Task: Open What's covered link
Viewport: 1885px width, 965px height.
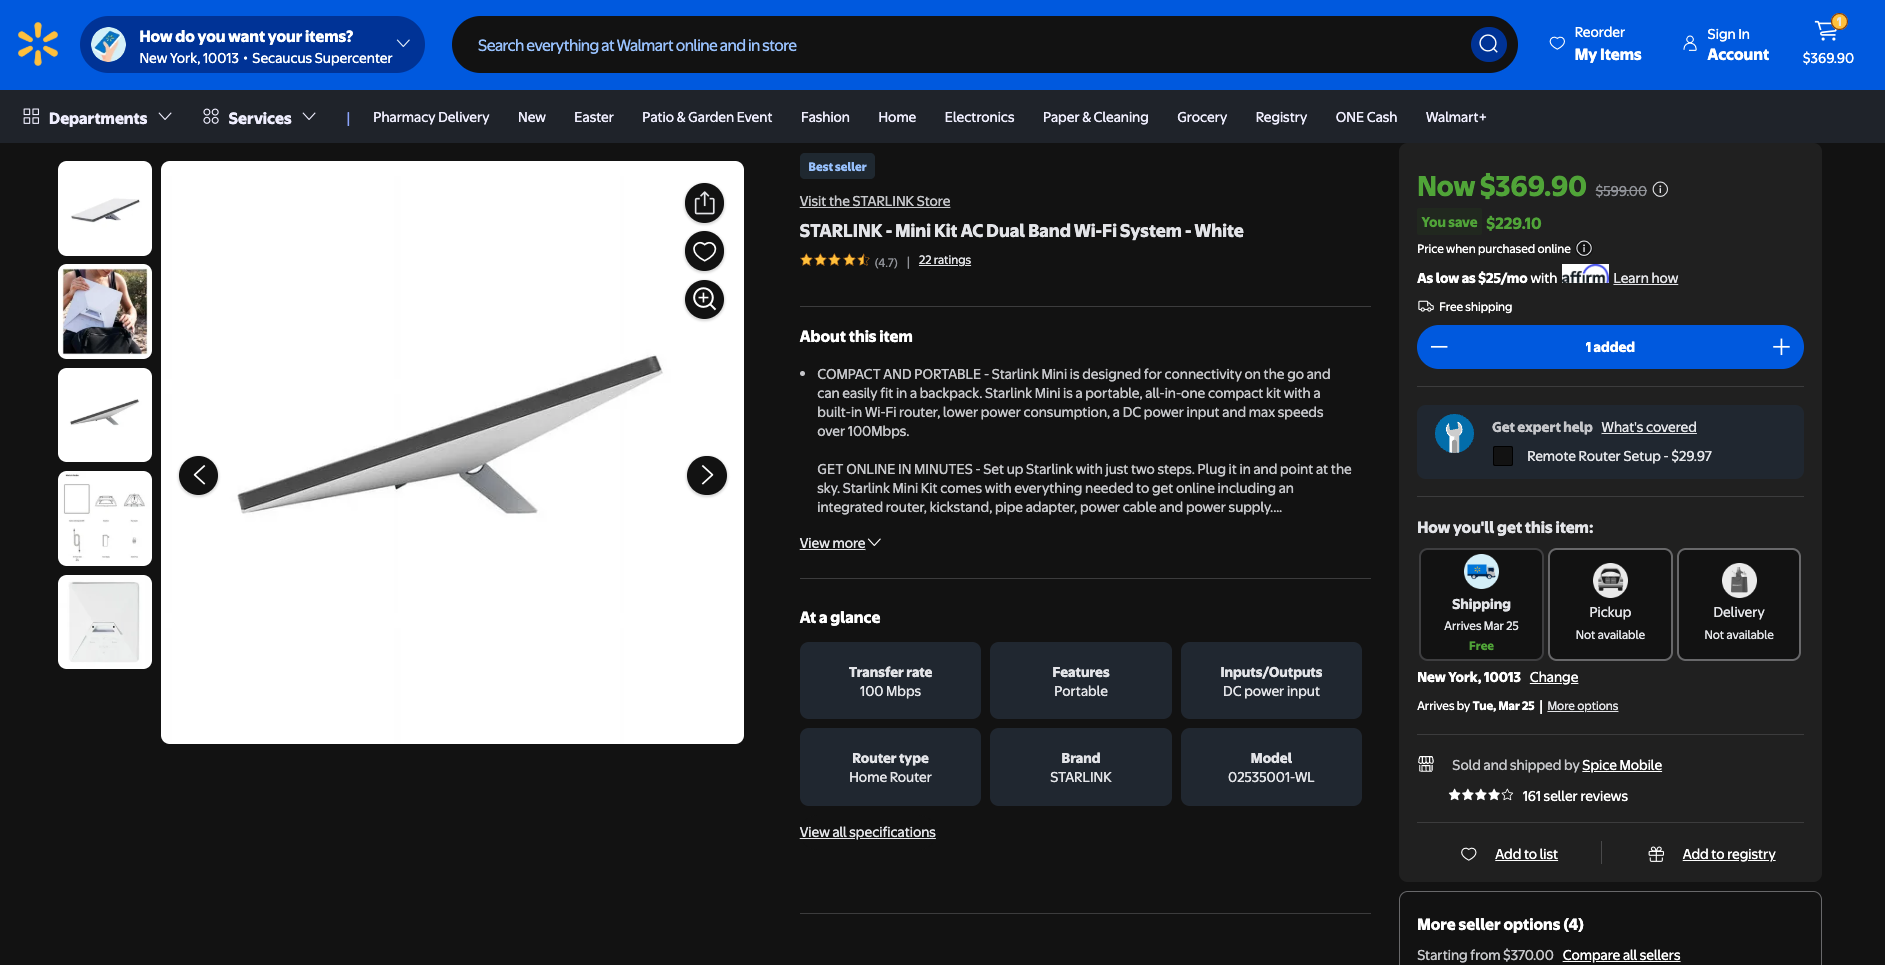Action: point(1648,427)
